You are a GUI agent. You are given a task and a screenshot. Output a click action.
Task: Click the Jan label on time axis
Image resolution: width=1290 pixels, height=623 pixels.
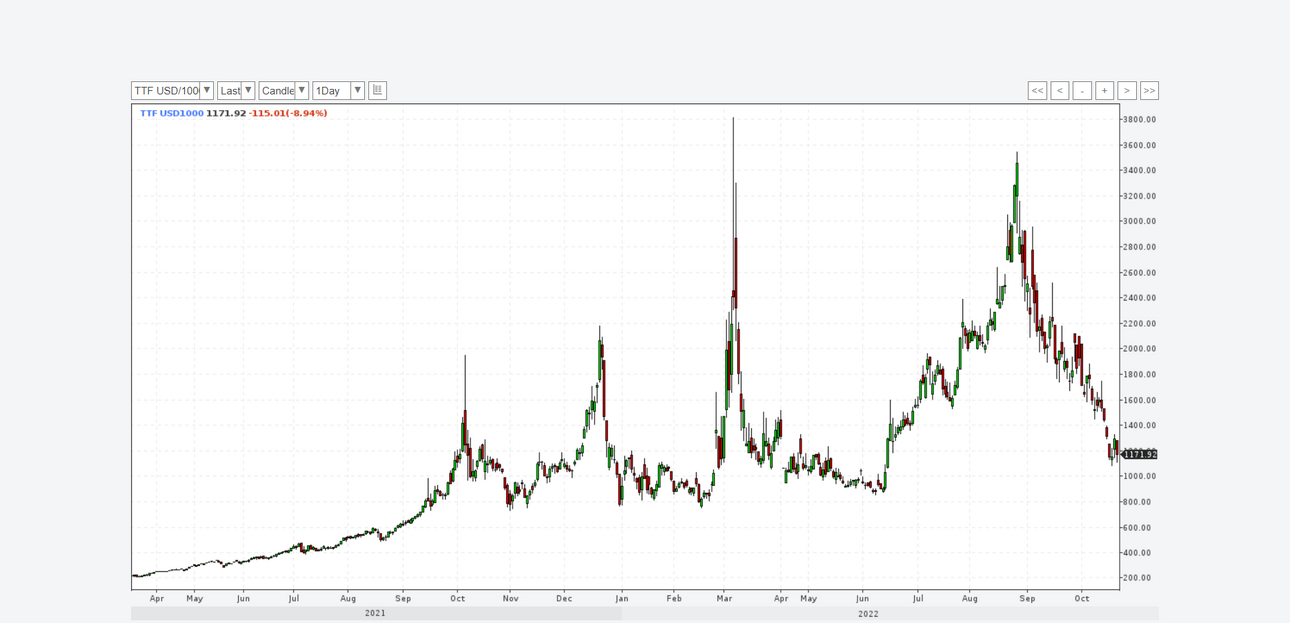621,598
